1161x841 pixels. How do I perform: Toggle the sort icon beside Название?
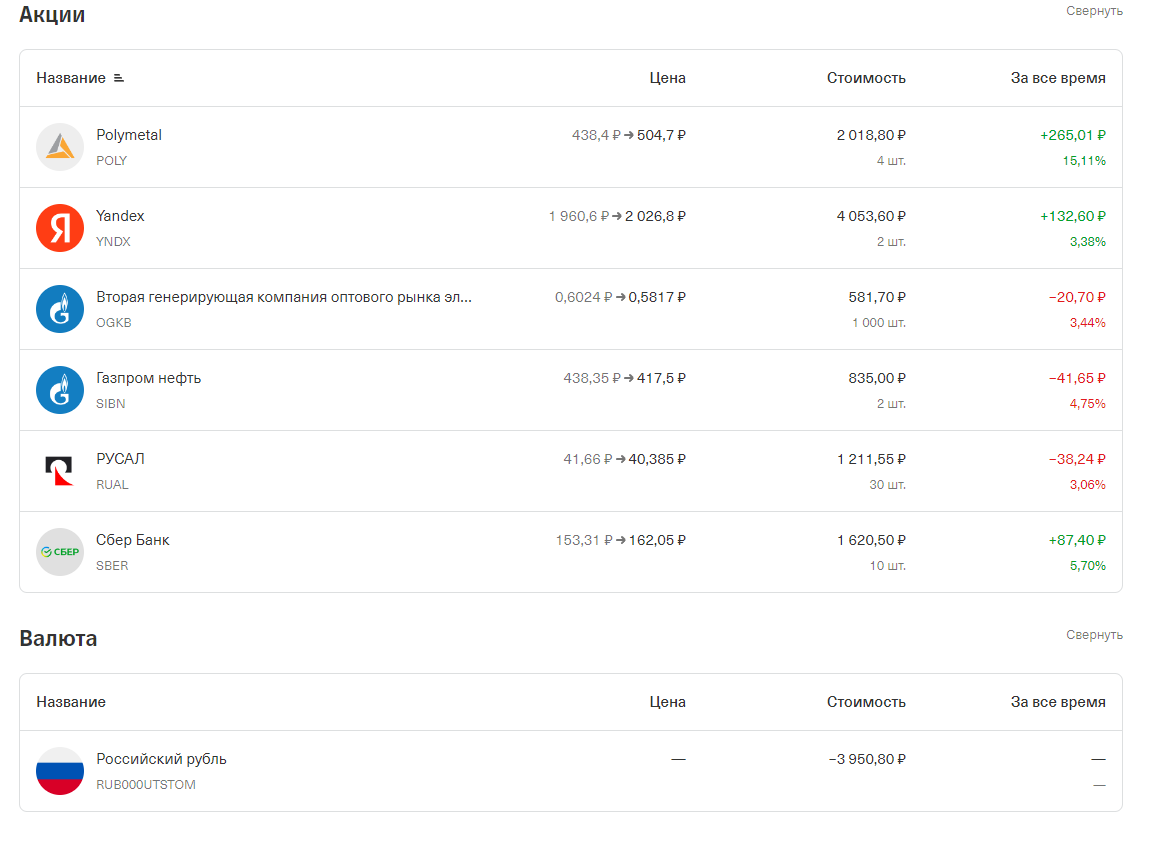118,78
